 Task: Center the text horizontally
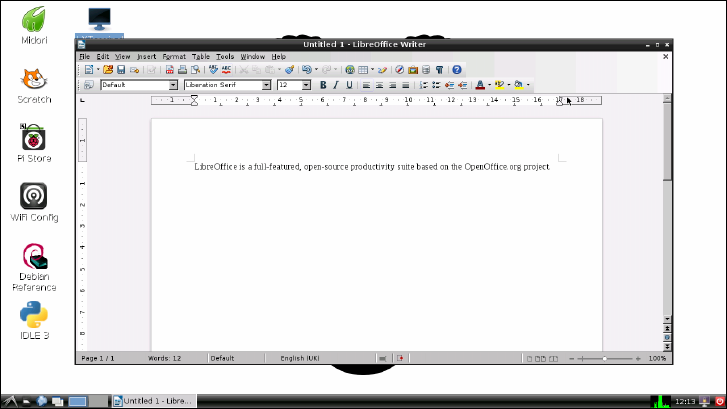[379, 85]
